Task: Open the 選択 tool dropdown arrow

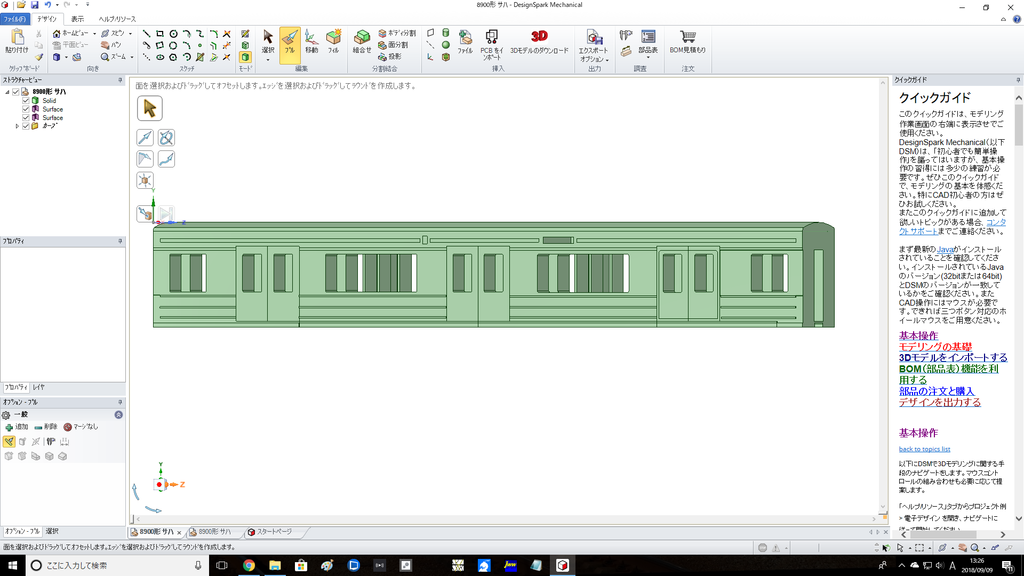Action: [x=268, y=60]
